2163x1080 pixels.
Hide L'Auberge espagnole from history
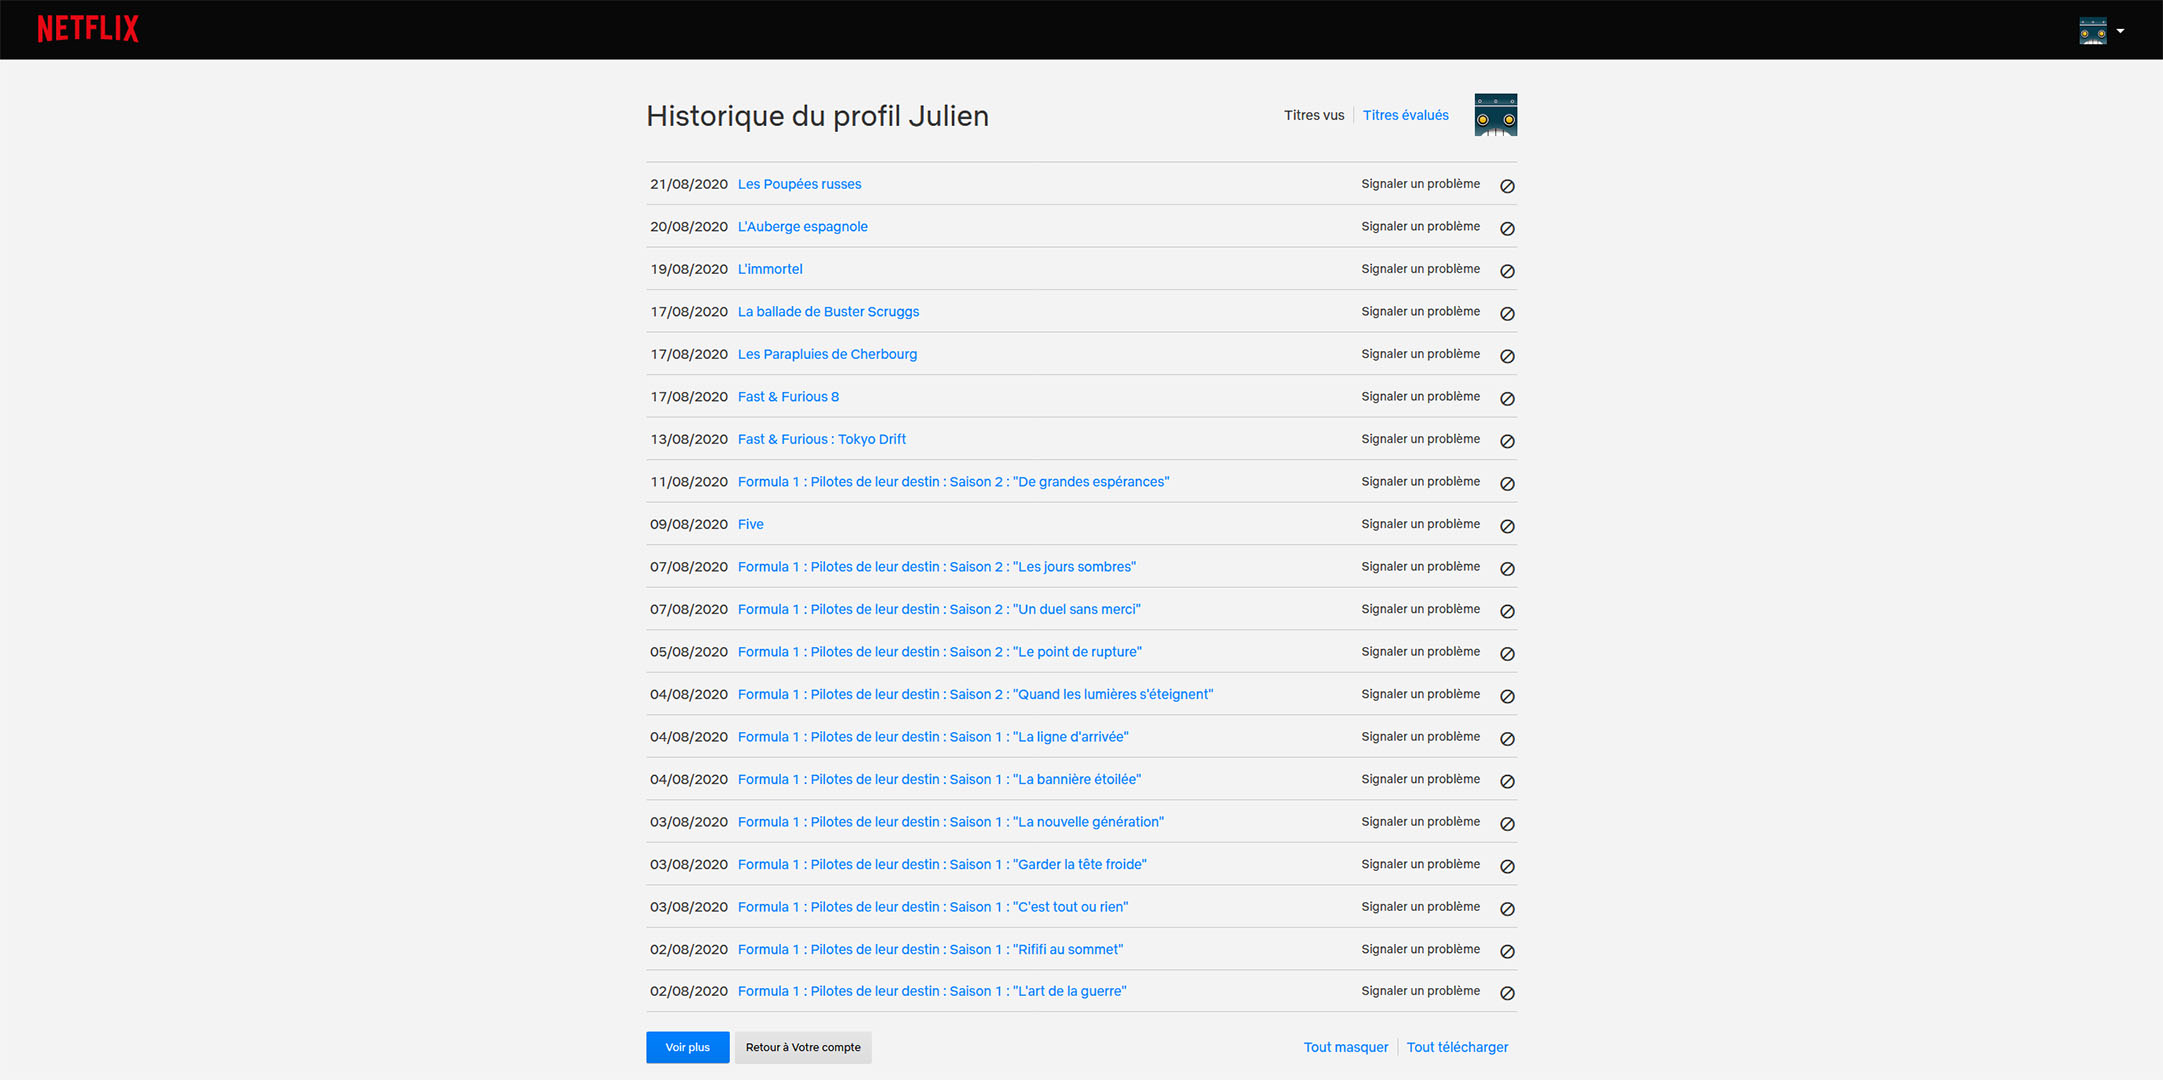[1507, 229]
